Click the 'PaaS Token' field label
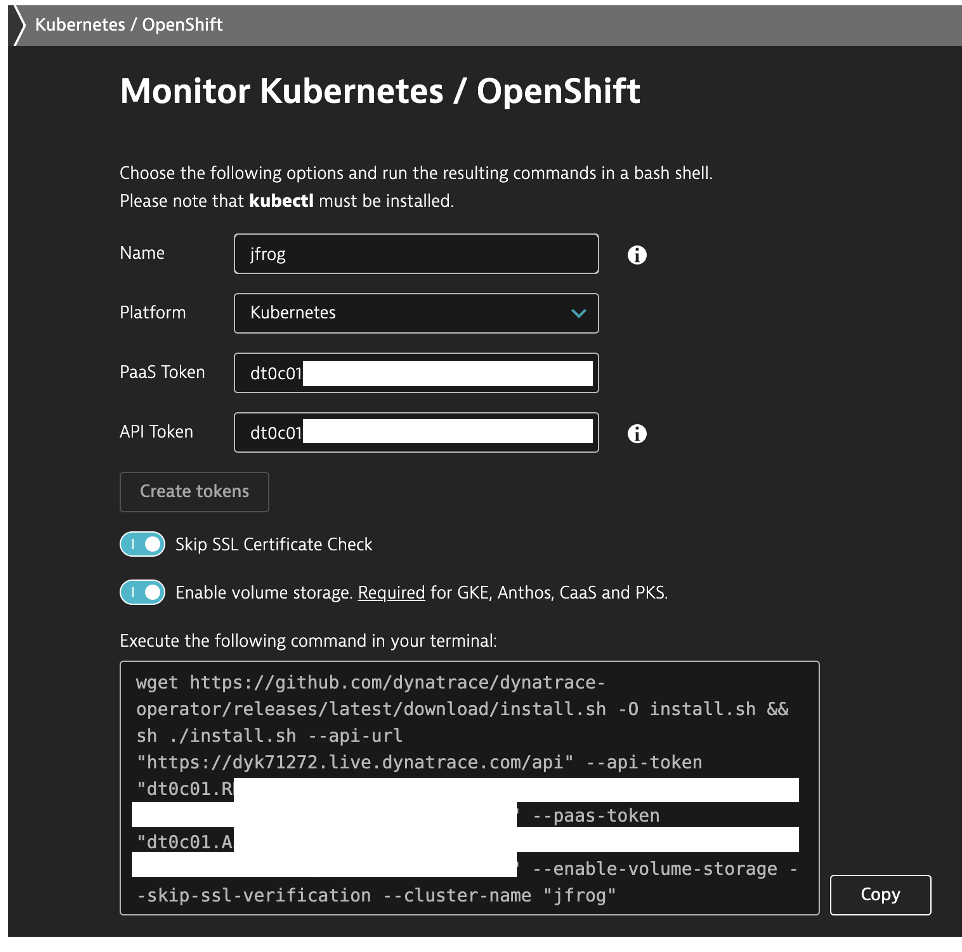Image resolution: width=962 pixels, height=952 pixels. click(x=162, y=372)
